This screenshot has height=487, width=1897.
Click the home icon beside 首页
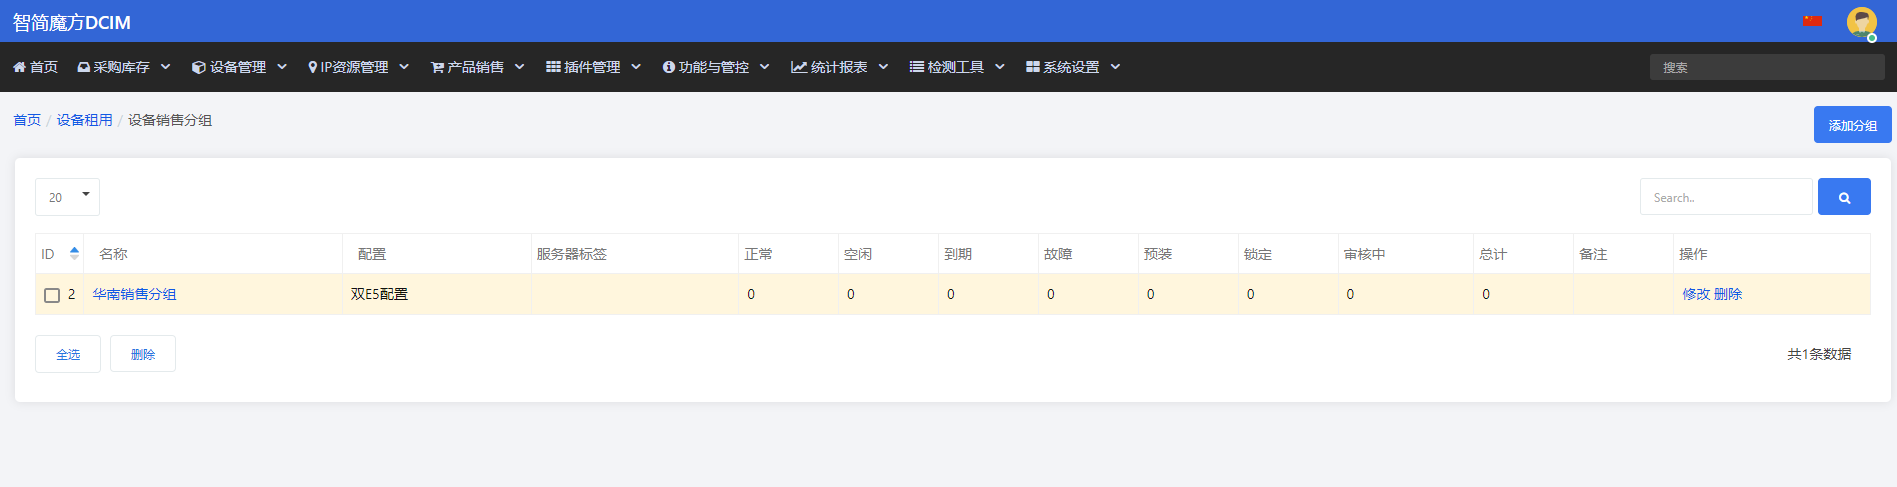pyautogui.click(x=19, y=67)
